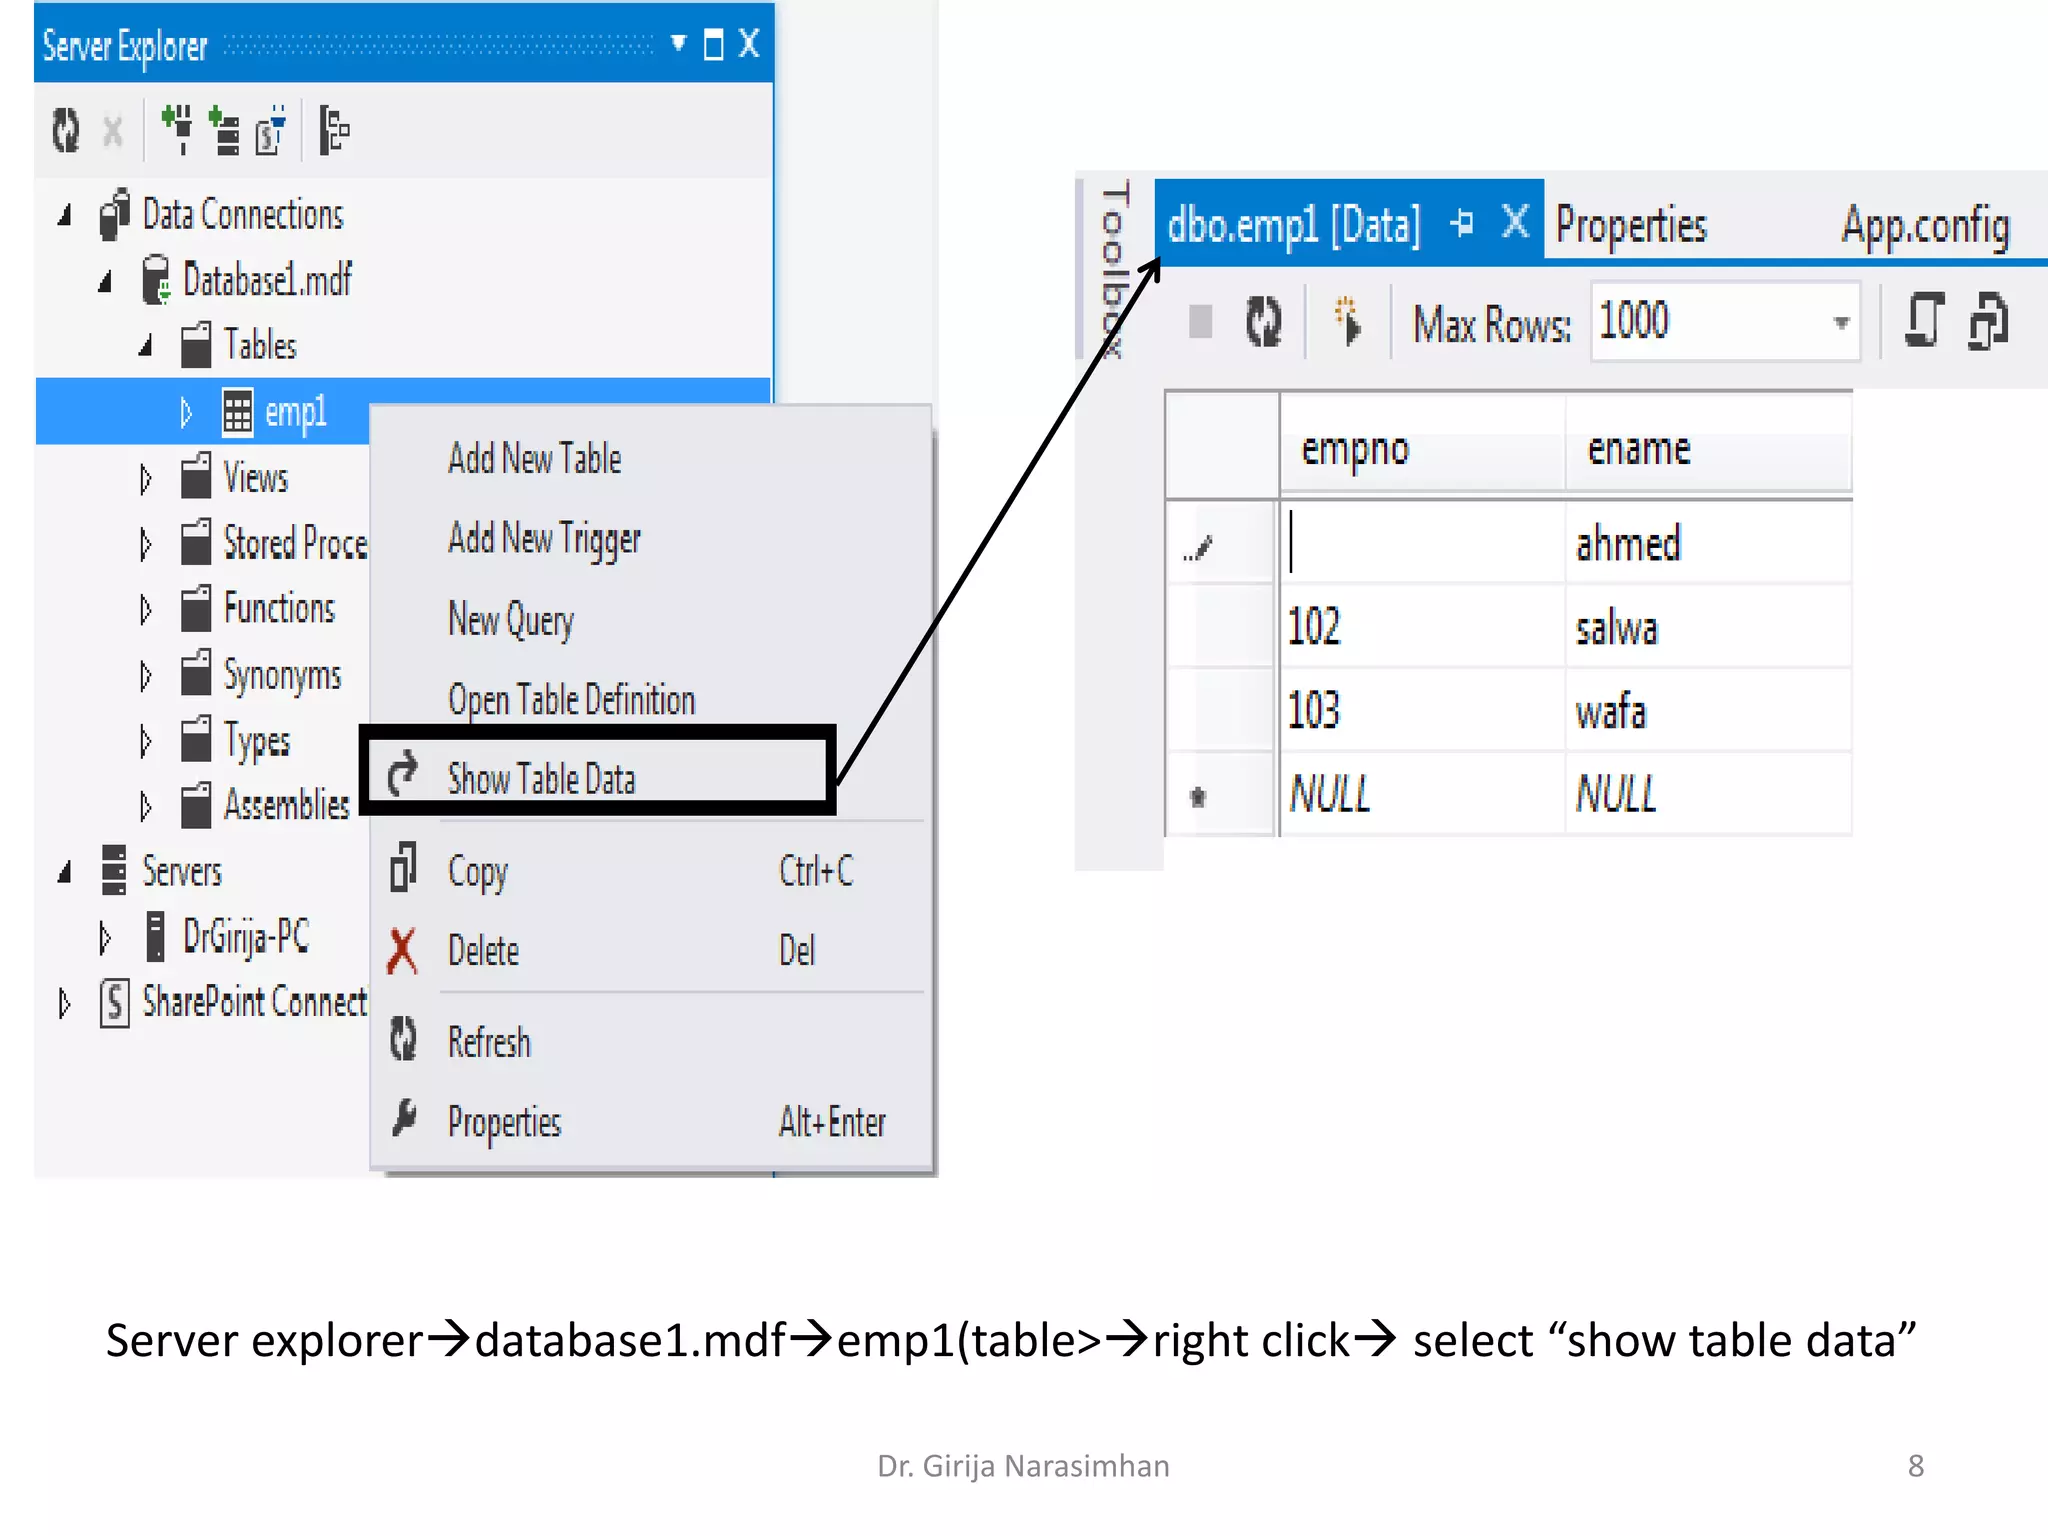Screen dimensions: 2048x1536
Task: Select Open Table Definition menu entry
Action: pos(571,699)
